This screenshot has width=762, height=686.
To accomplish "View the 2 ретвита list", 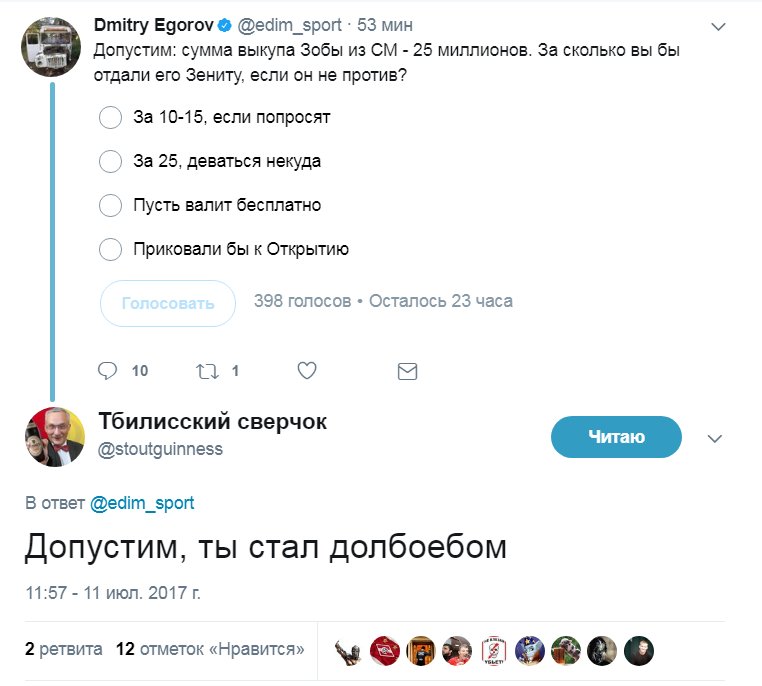I will tap(64, 649).
